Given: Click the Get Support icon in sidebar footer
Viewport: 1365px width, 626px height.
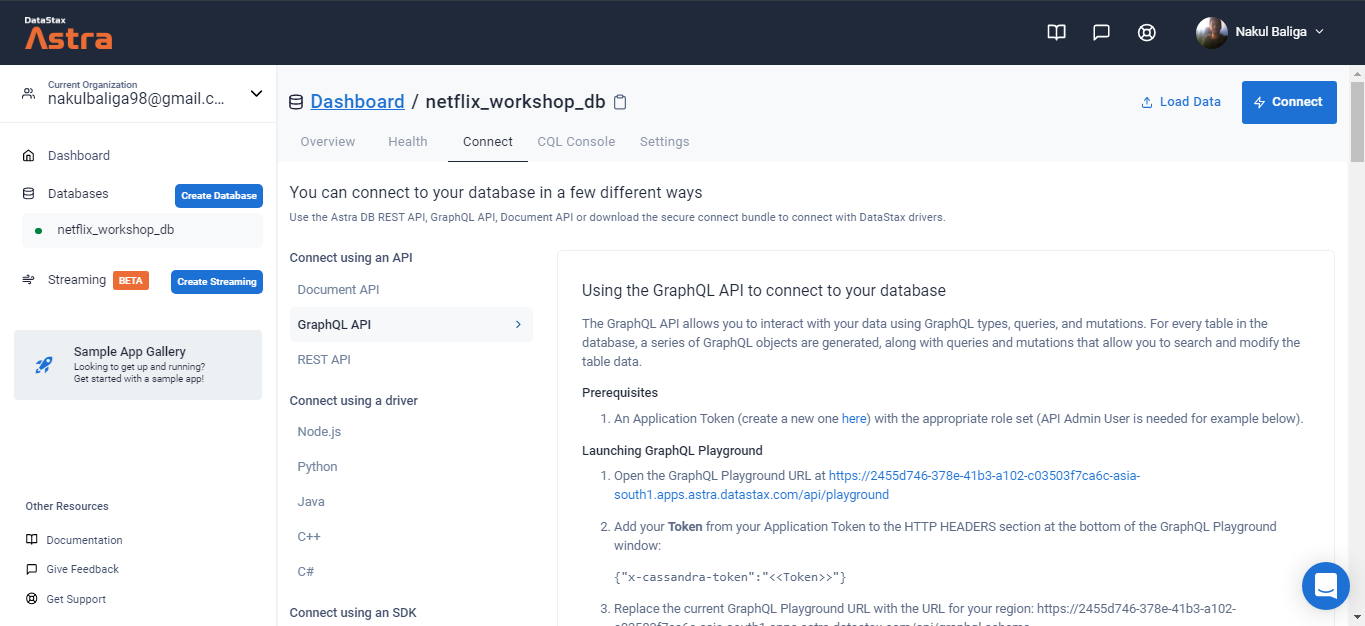Looking at the screenshot, I should 32,598.
